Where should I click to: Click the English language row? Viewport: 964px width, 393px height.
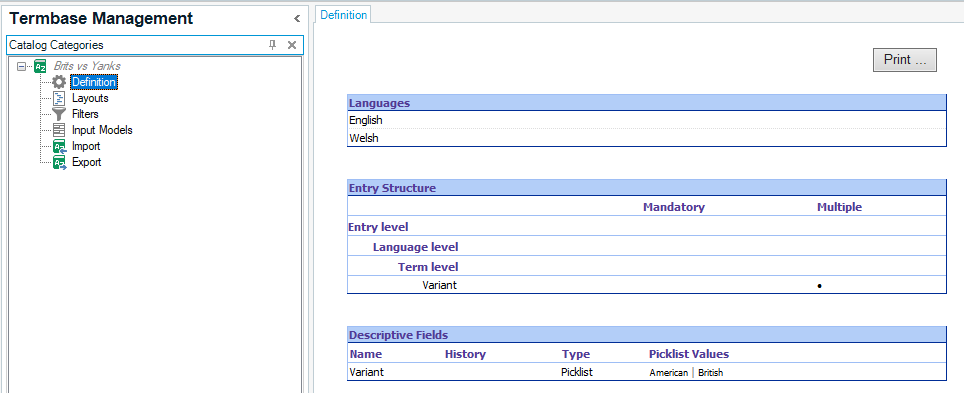click(x=646, y=120)
